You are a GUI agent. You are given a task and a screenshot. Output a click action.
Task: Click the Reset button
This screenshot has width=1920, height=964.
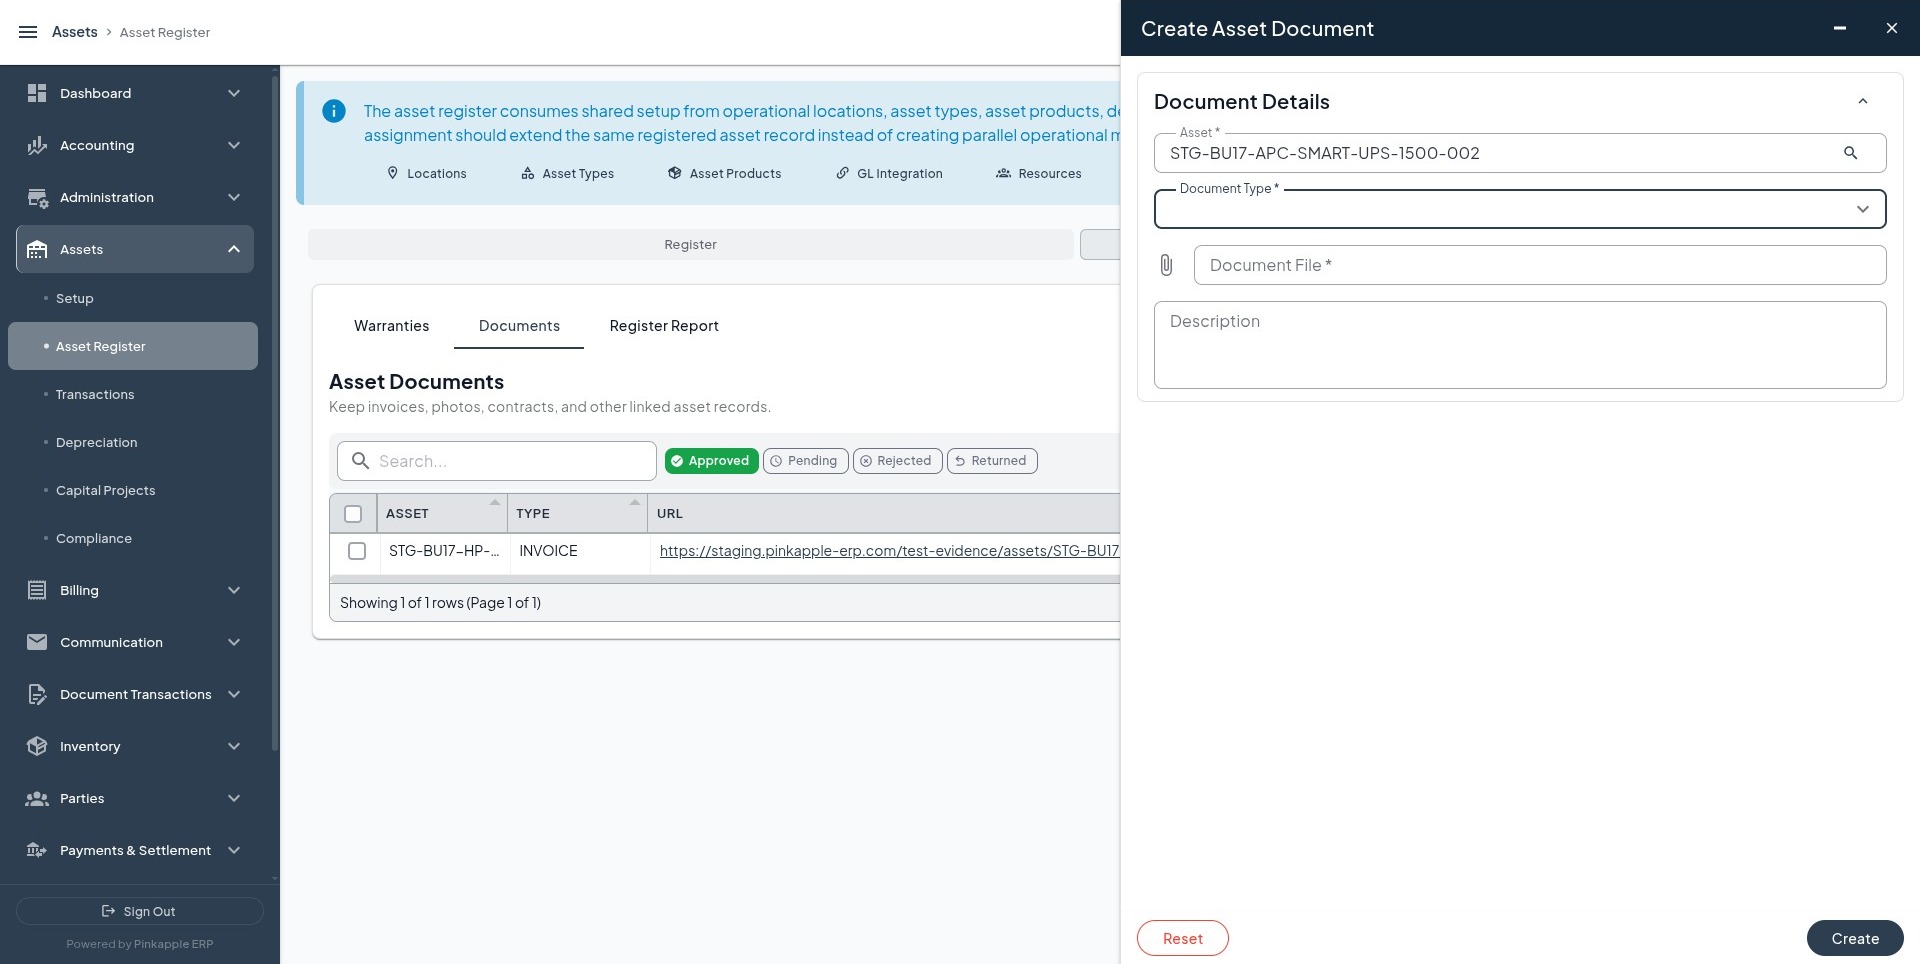click(x=1182, y=938)
